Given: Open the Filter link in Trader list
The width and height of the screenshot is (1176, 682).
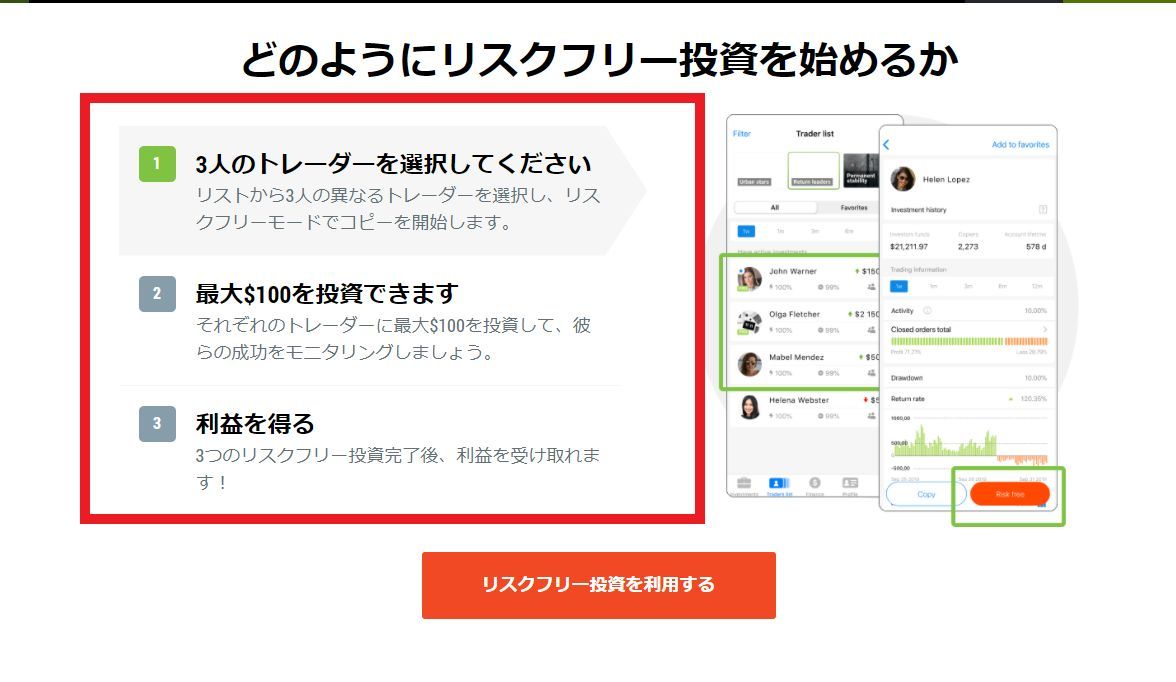Looking at the screenshot, I should (742, 134).
